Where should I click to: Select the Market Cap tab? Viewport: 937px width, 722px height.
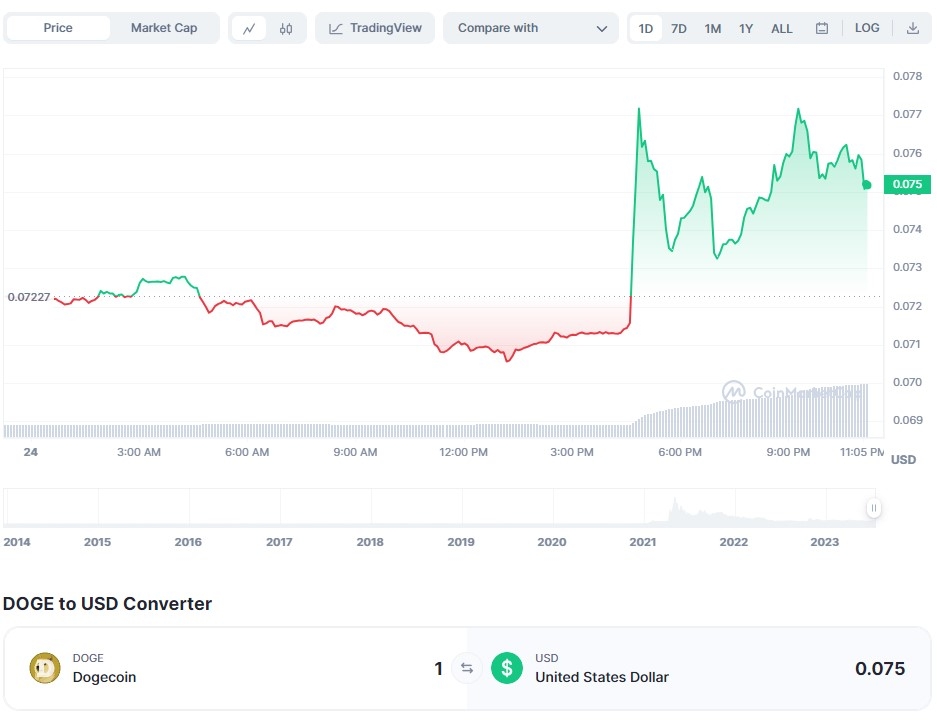click(164, 28)
